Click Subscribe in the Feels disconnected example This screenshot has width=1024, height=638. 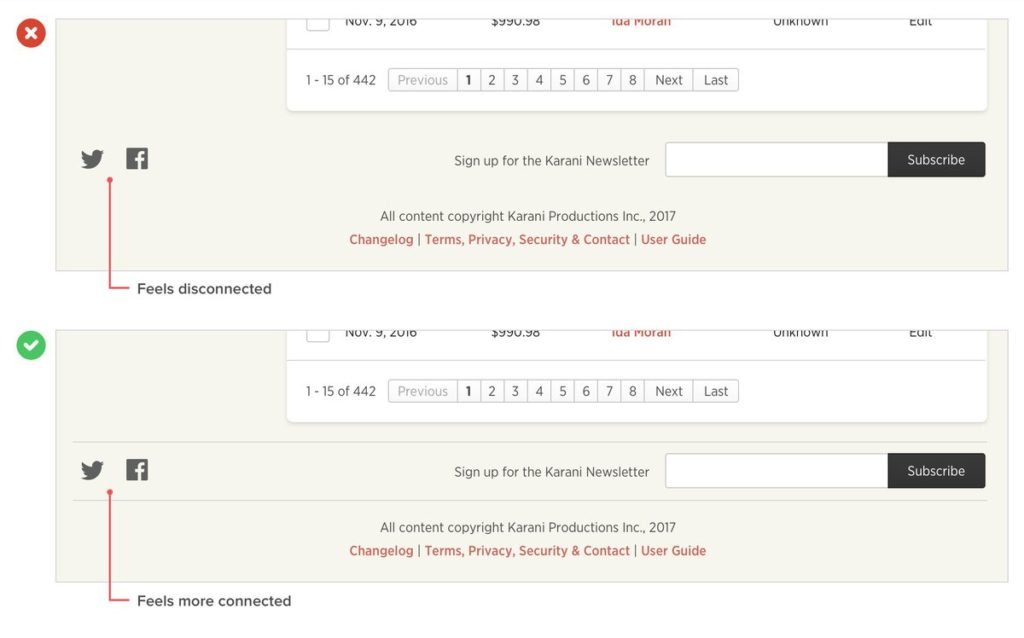[936, 159]
